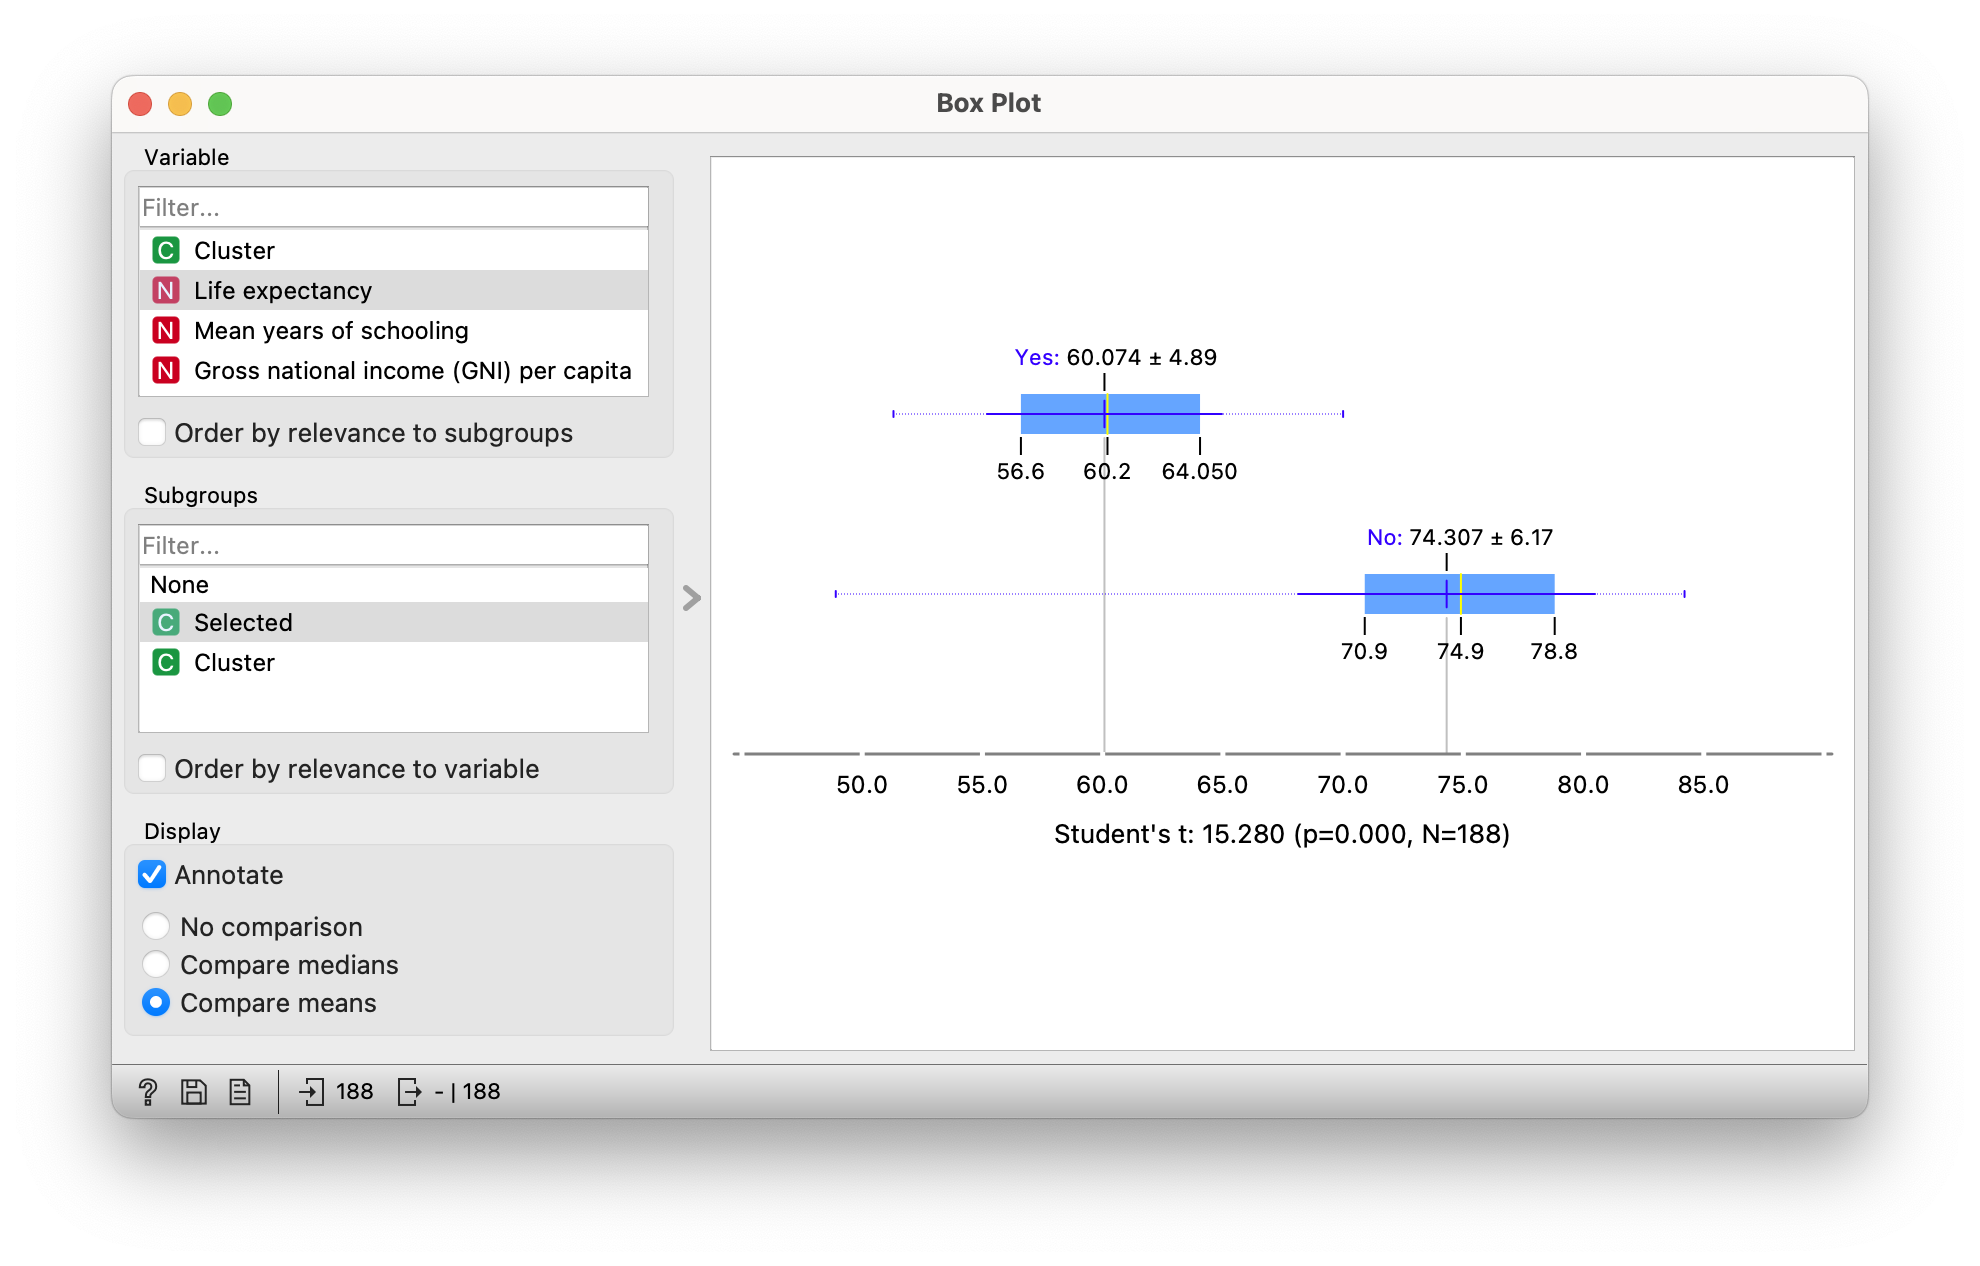Select the Cluster variable
Screen dimensions: 1980x1266
(393, 250)
